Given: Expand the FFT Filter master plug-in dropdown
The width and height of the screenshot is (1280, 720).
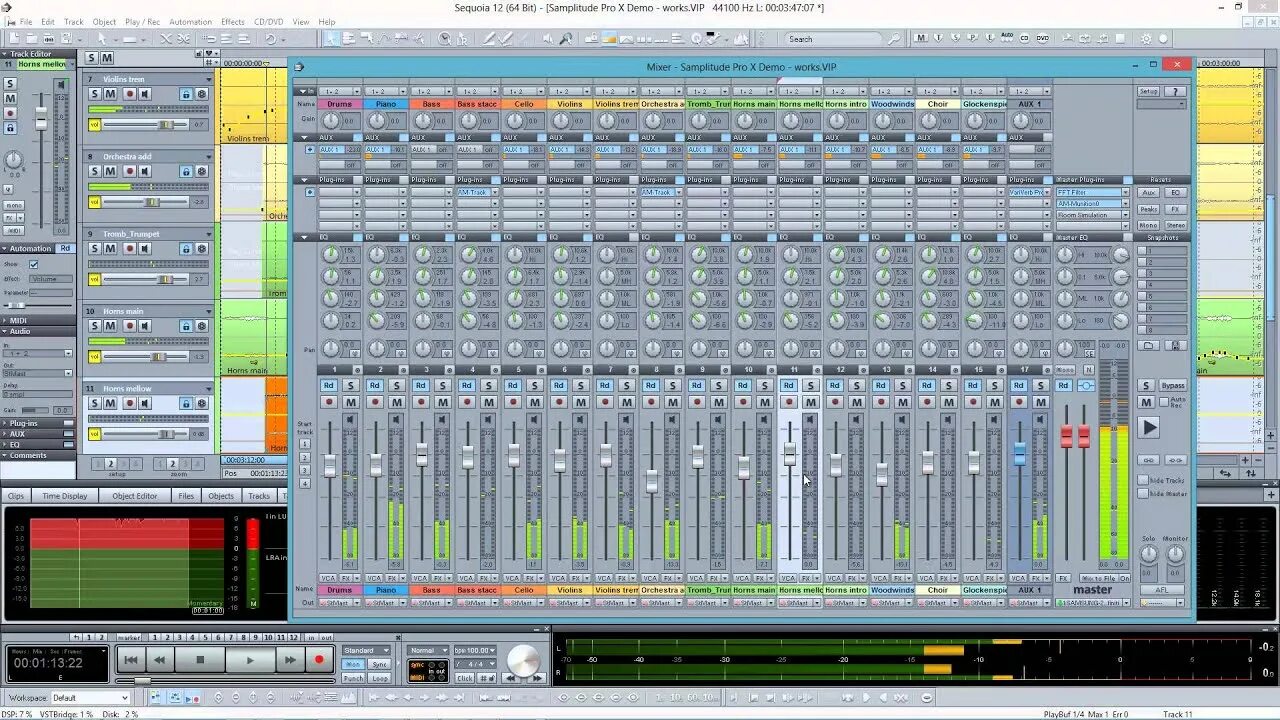Looking at the screenshot, I should coord(1125,192).
